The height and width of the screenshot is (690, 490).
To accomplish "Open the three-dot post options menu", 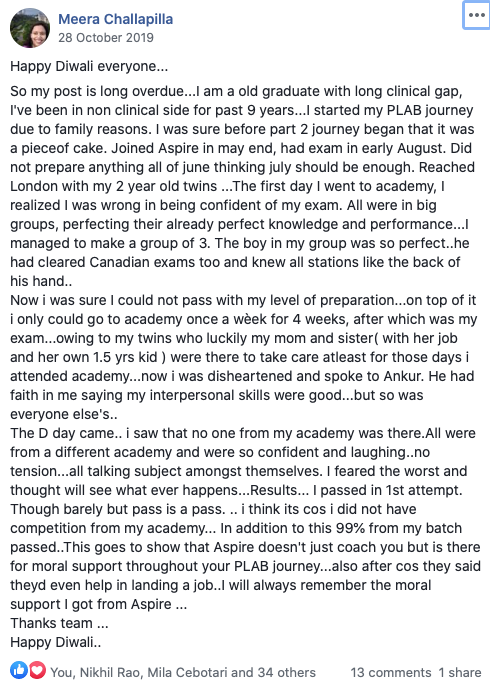I will tap(477, 15).
